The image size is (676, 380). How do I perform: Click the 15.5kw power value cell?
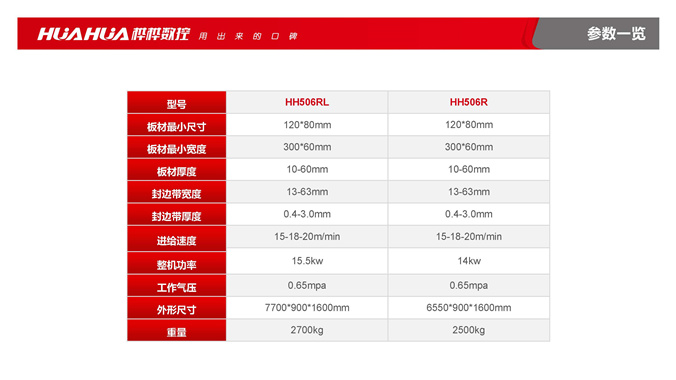(x=307, y=261)
